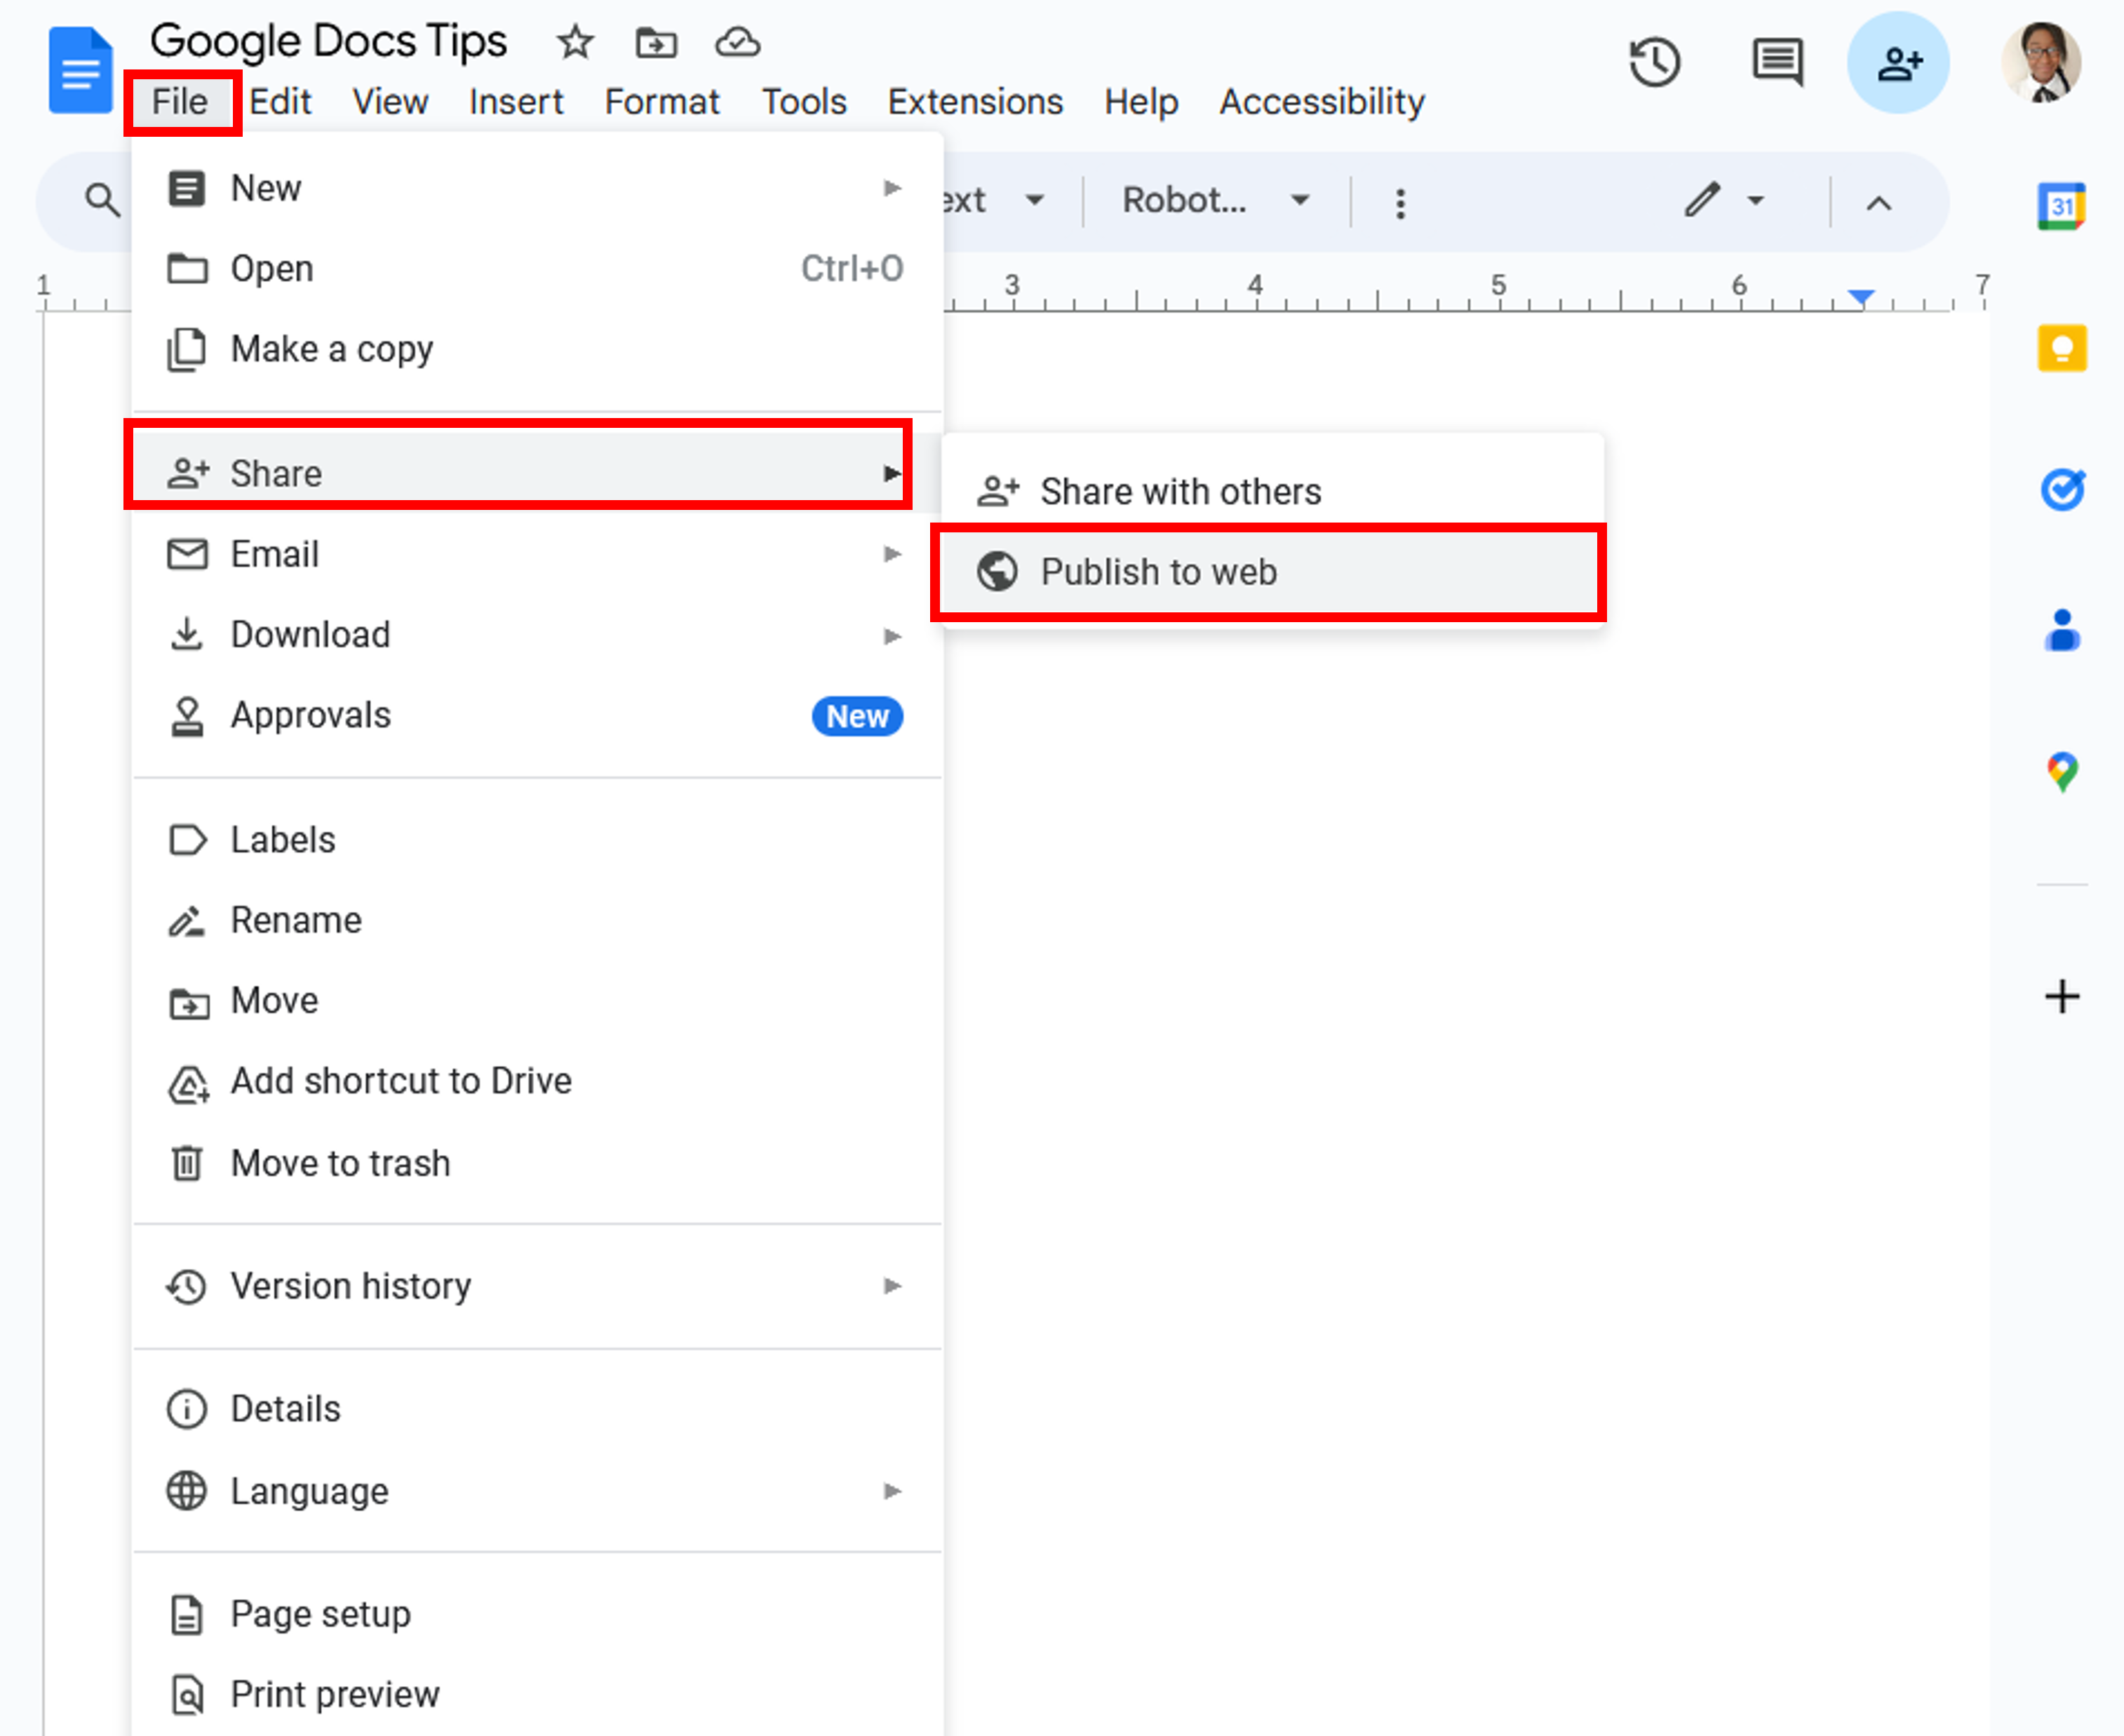Click the blue share people button

click(1898, 62)
